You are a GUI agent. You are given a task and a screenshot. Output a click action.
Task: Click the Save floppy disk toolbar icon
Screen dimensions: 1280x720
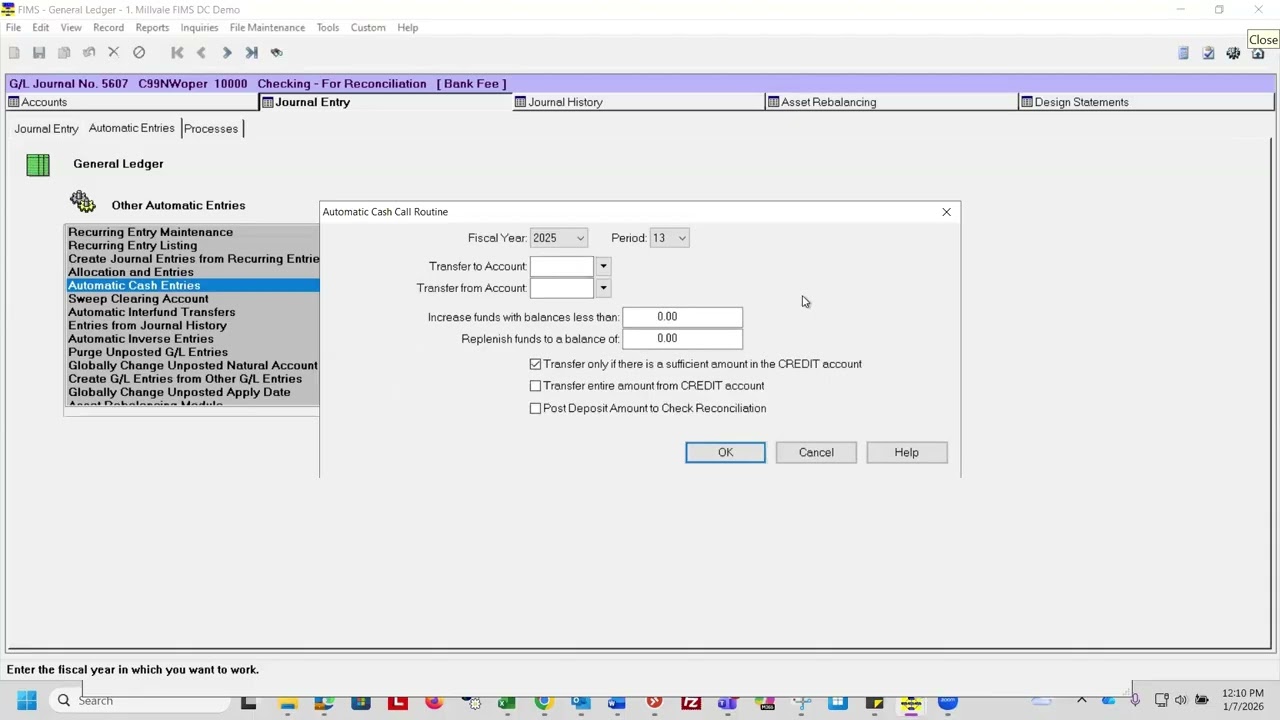pyautogui.click(x=39, y=52)
